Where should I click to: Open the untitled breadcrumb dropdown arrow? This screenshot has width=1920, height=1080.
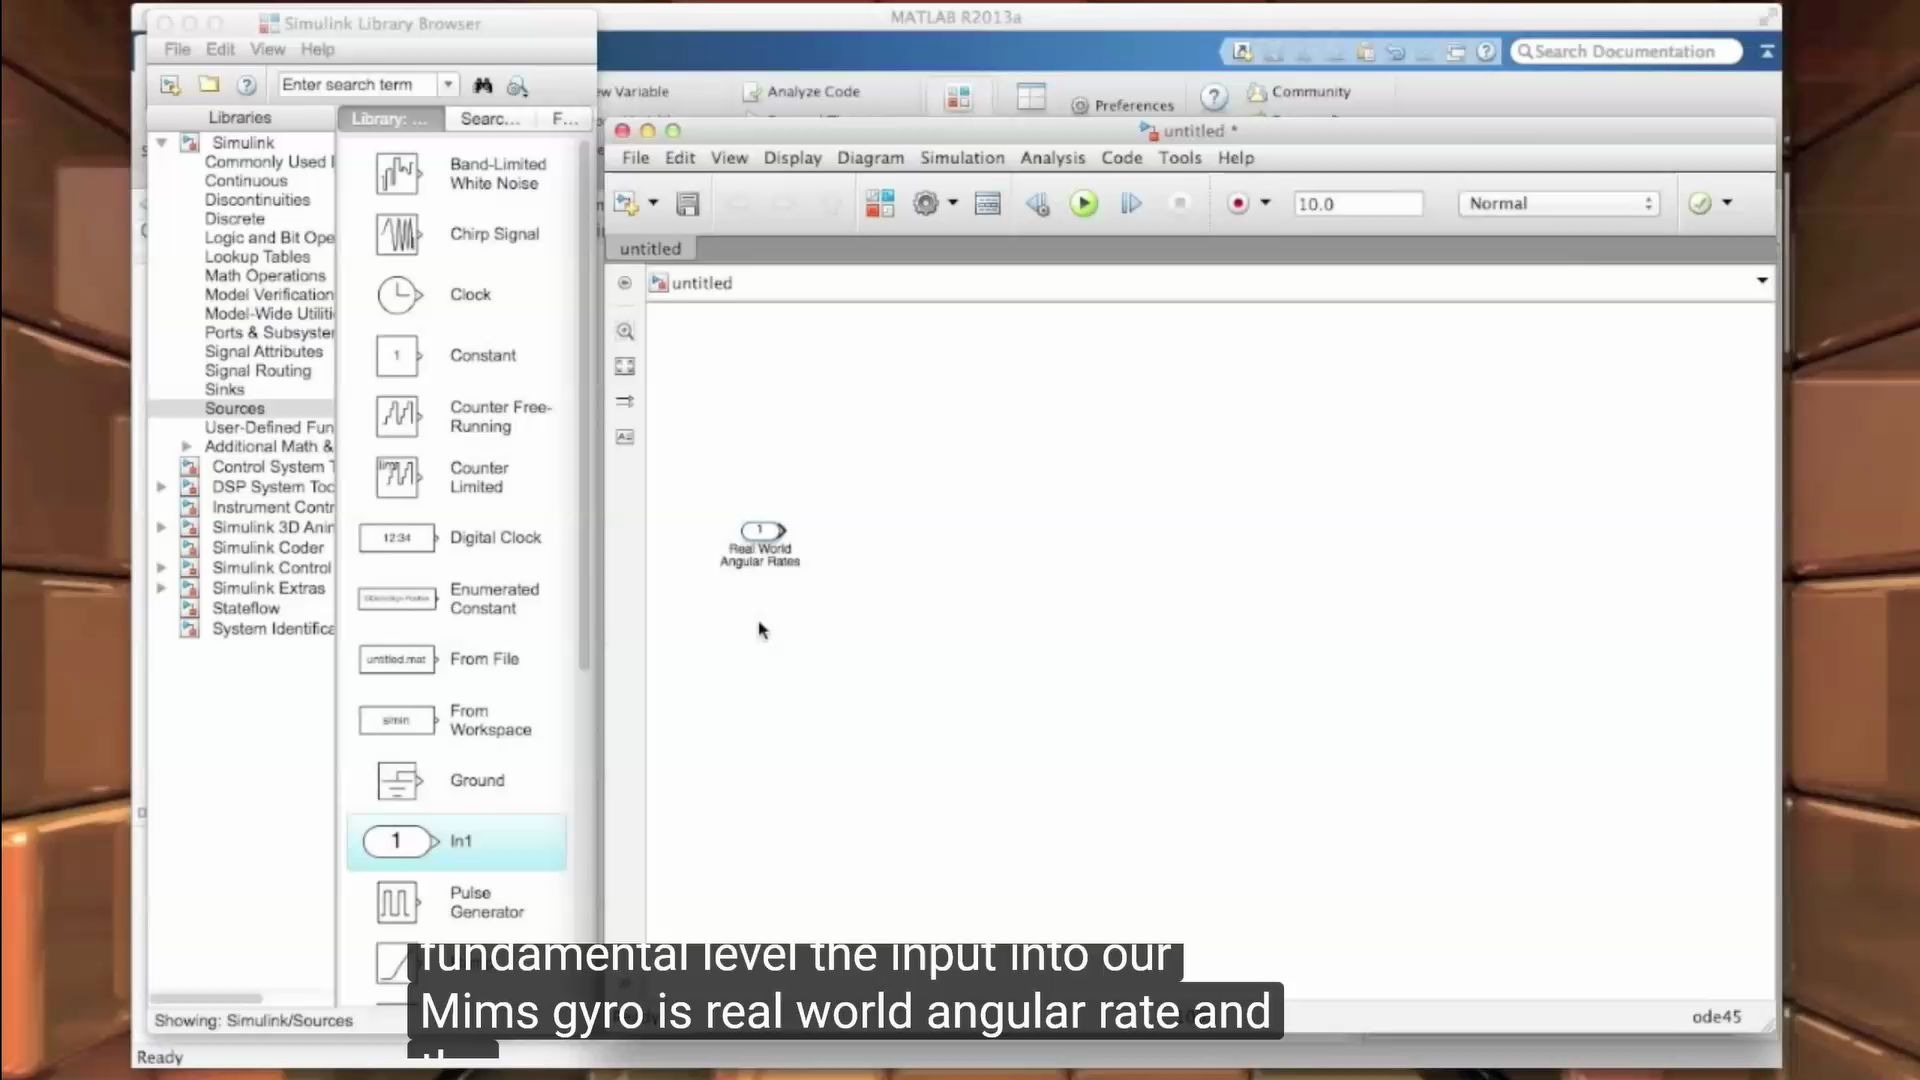click(x=1762, y=281)
